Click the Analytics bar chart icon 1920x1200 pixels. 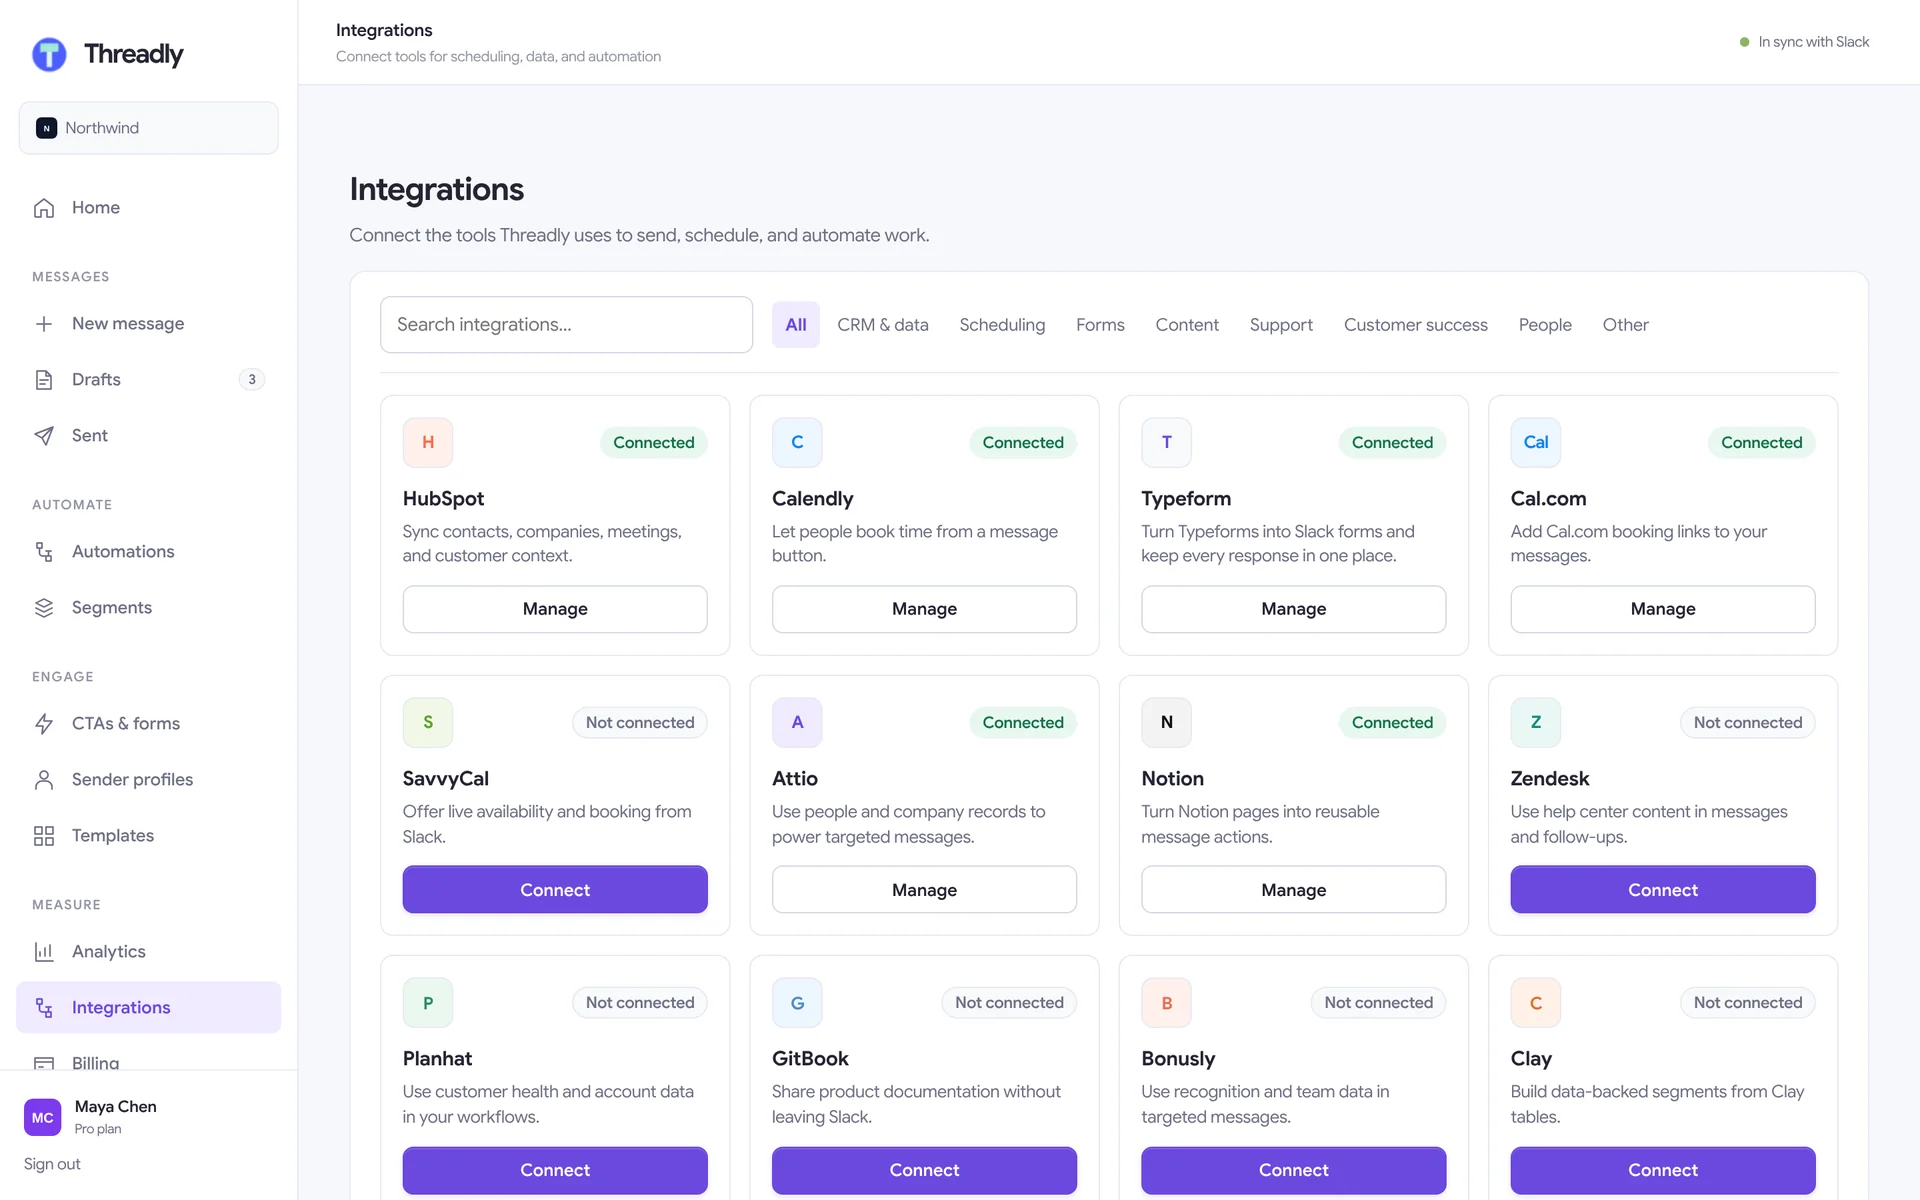[44, 952]
